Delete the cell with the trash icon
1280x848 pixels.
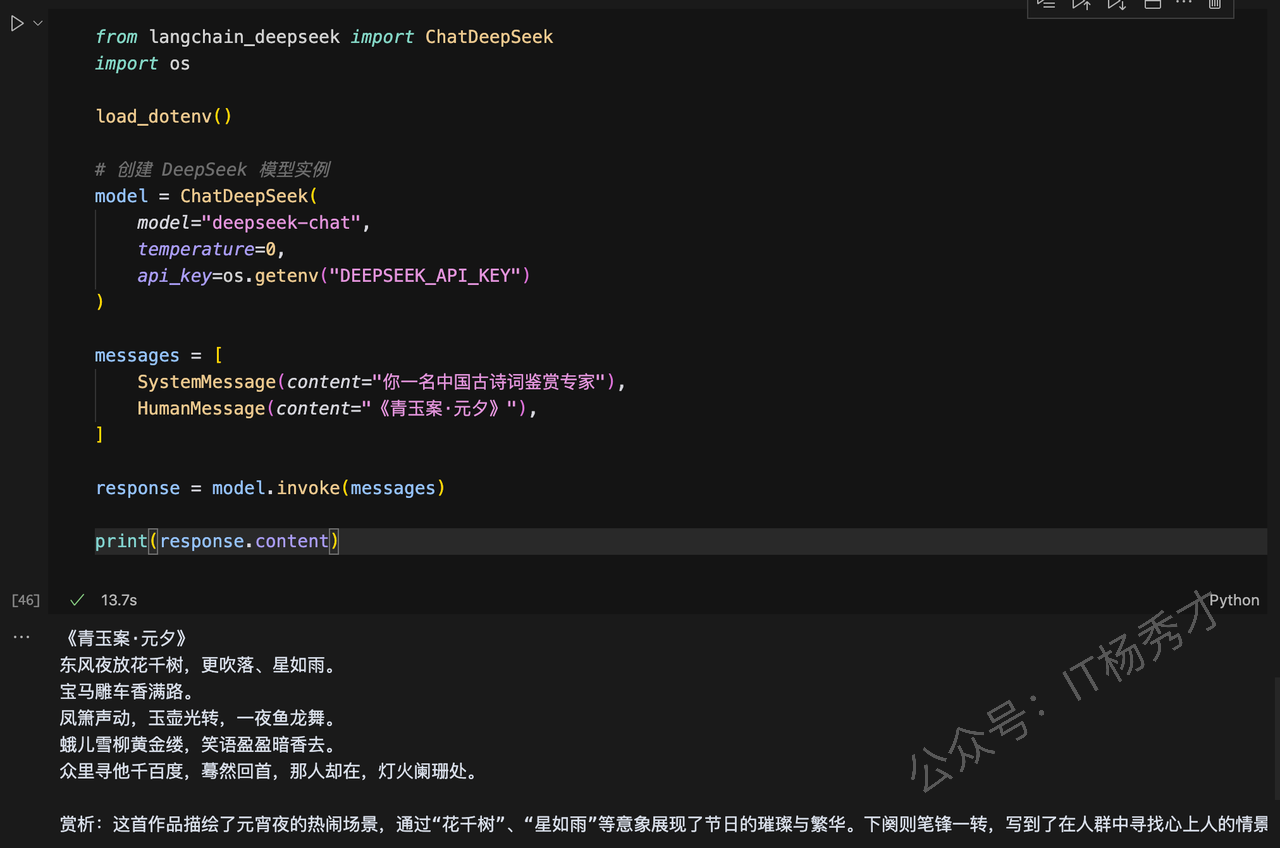point(1215,5)
